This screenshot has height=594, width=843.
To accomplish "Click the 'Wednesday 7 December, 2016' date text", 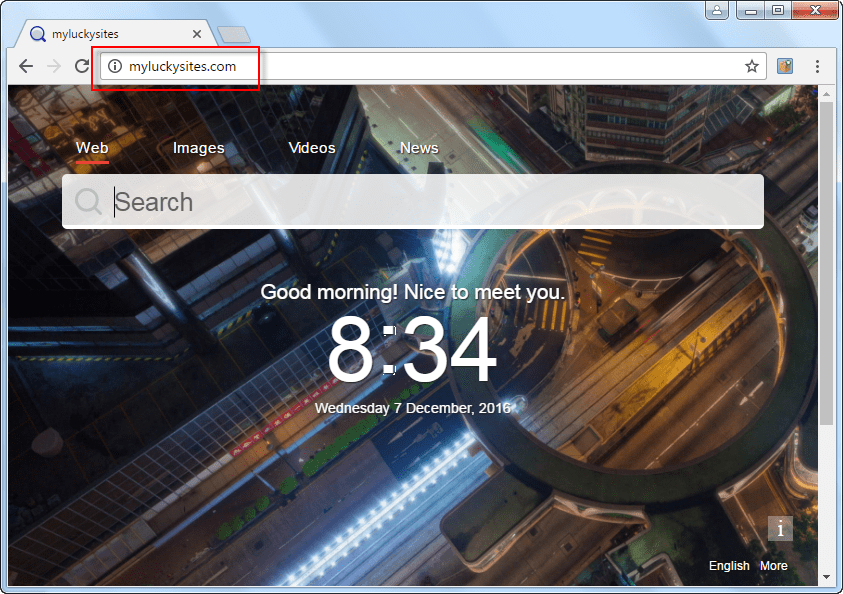I will pos(412,408).
